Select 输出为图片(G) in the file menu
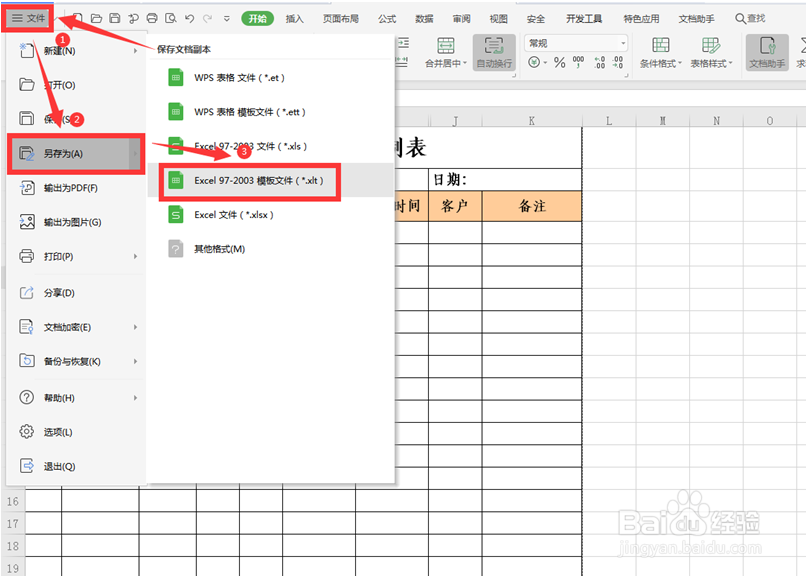The image size is (806, 576). 76,222
